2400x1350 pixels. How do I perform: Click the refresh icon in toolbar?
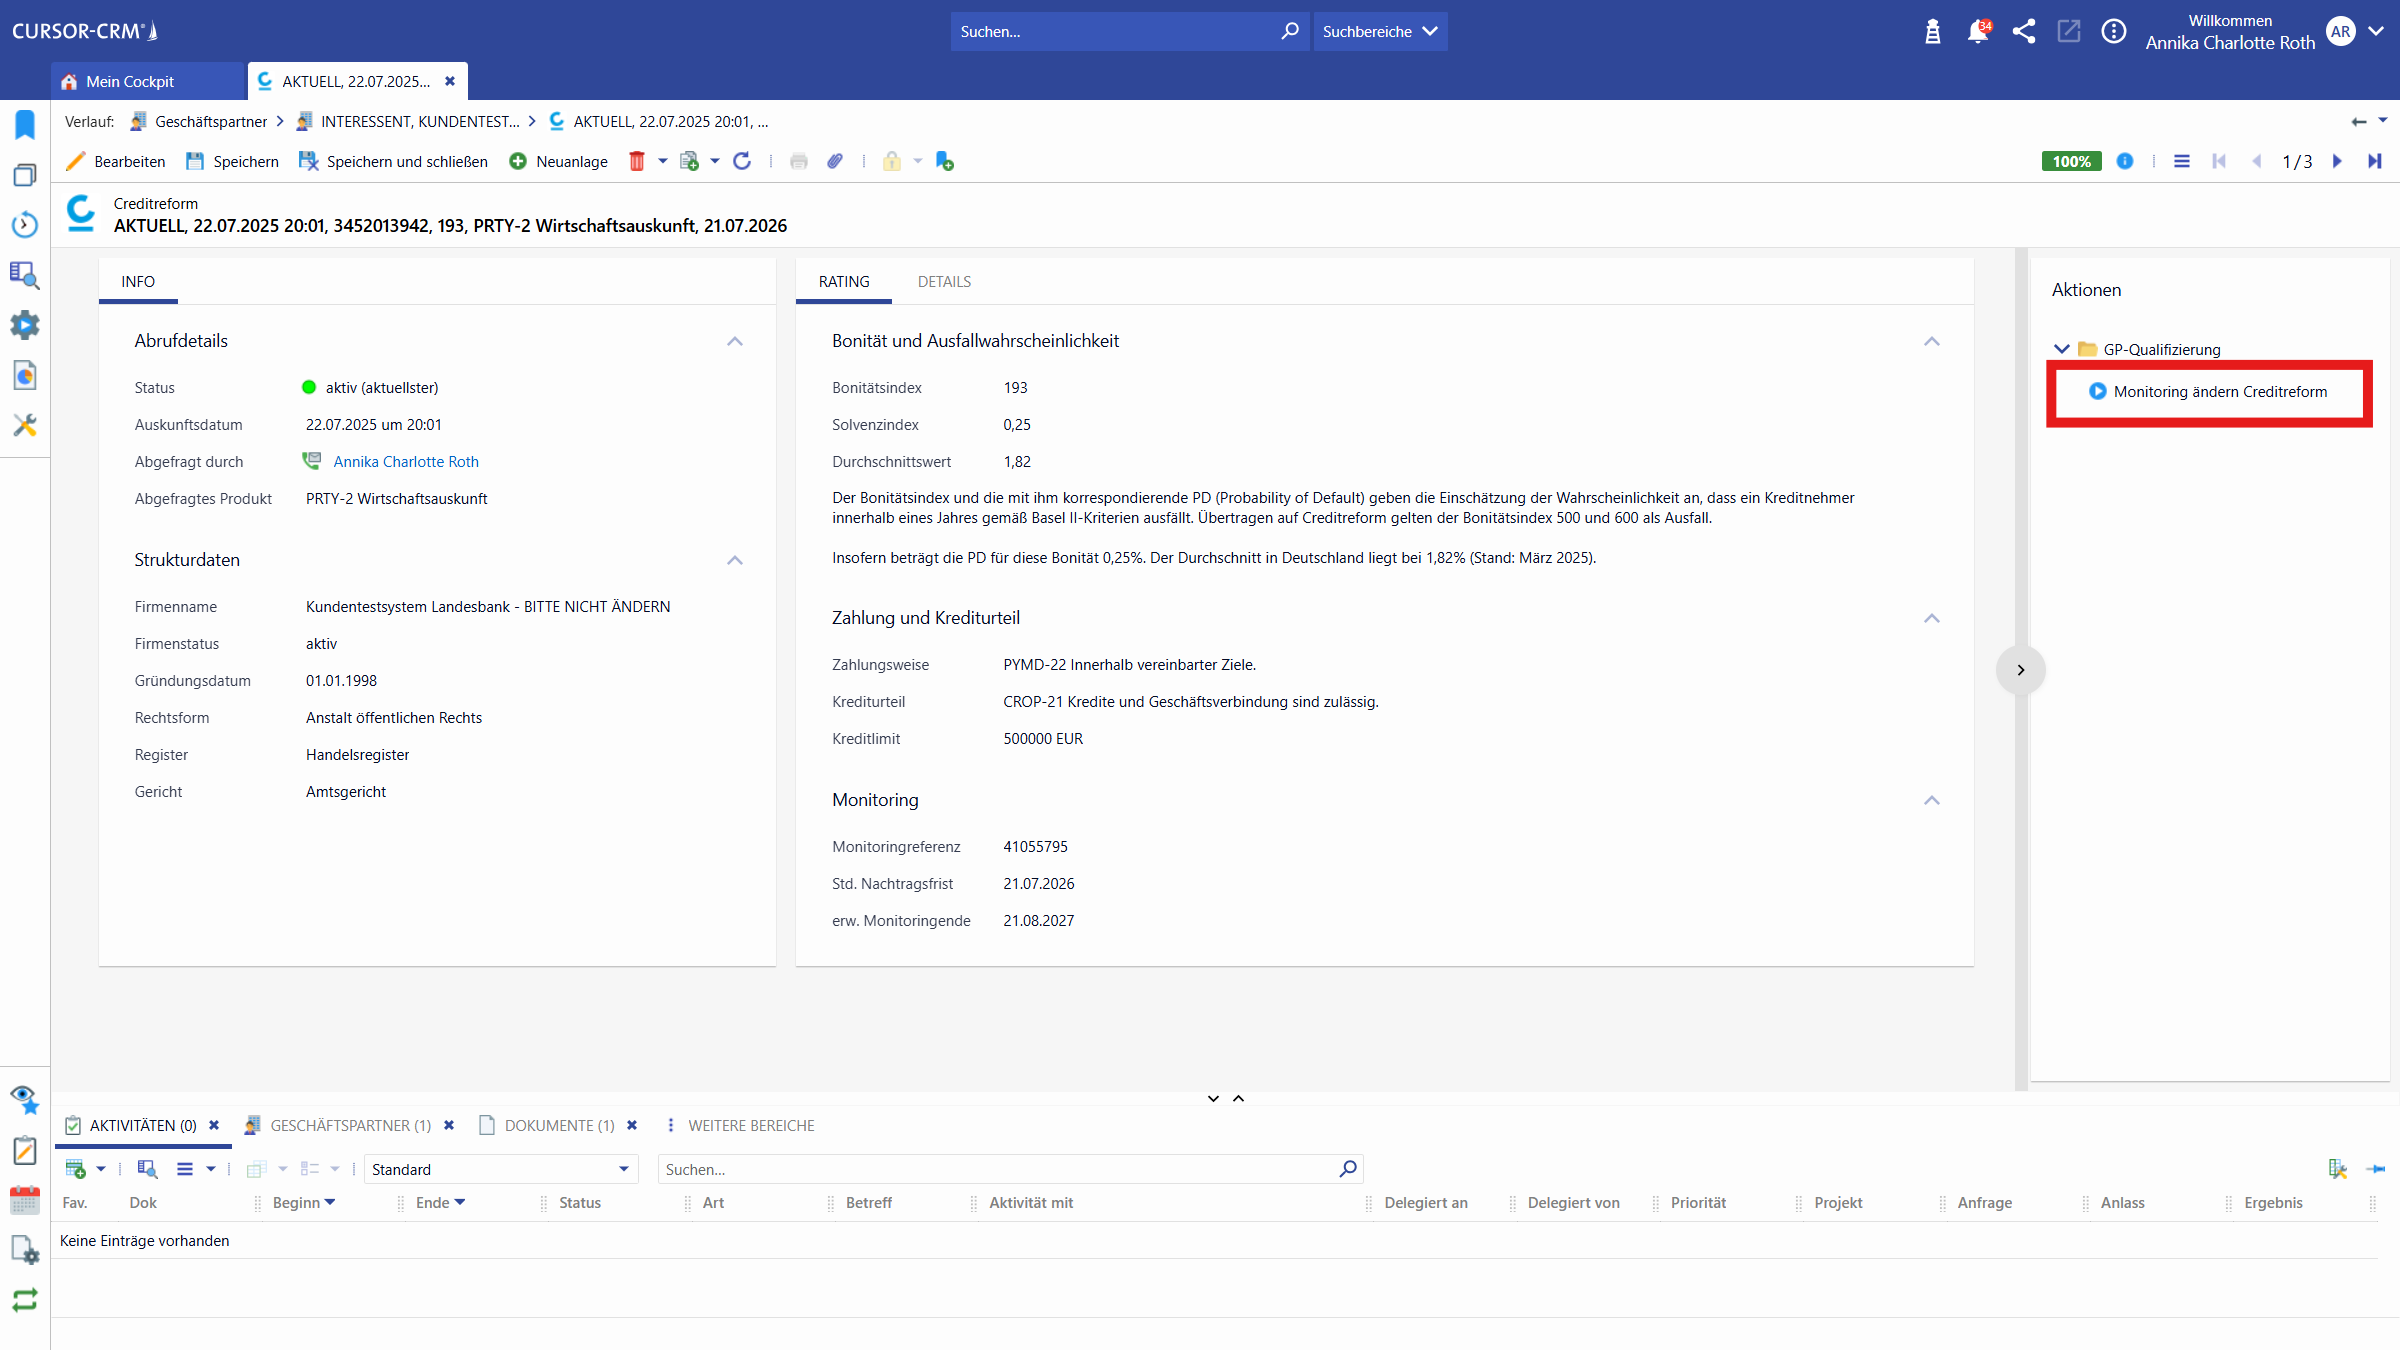tap(742, 161)
